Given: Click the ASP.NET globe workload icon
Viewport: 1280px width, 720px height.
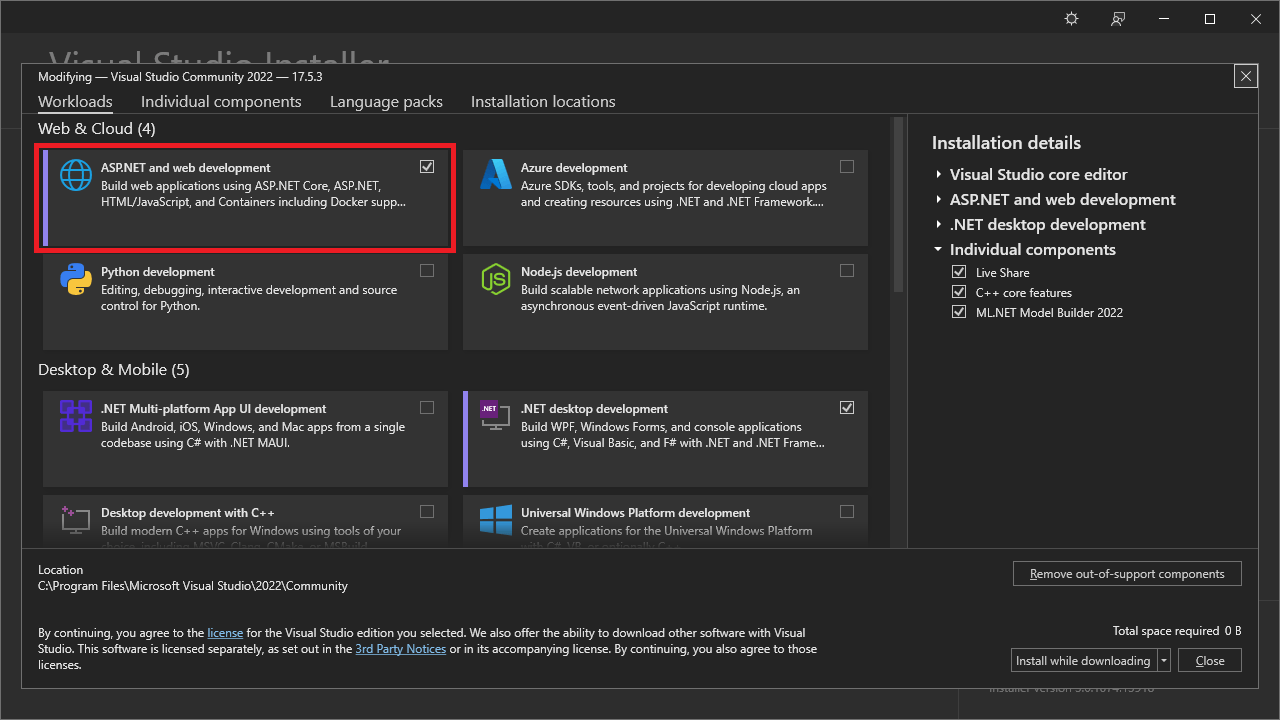Looking at the screenshot, I should coord(76,176).
